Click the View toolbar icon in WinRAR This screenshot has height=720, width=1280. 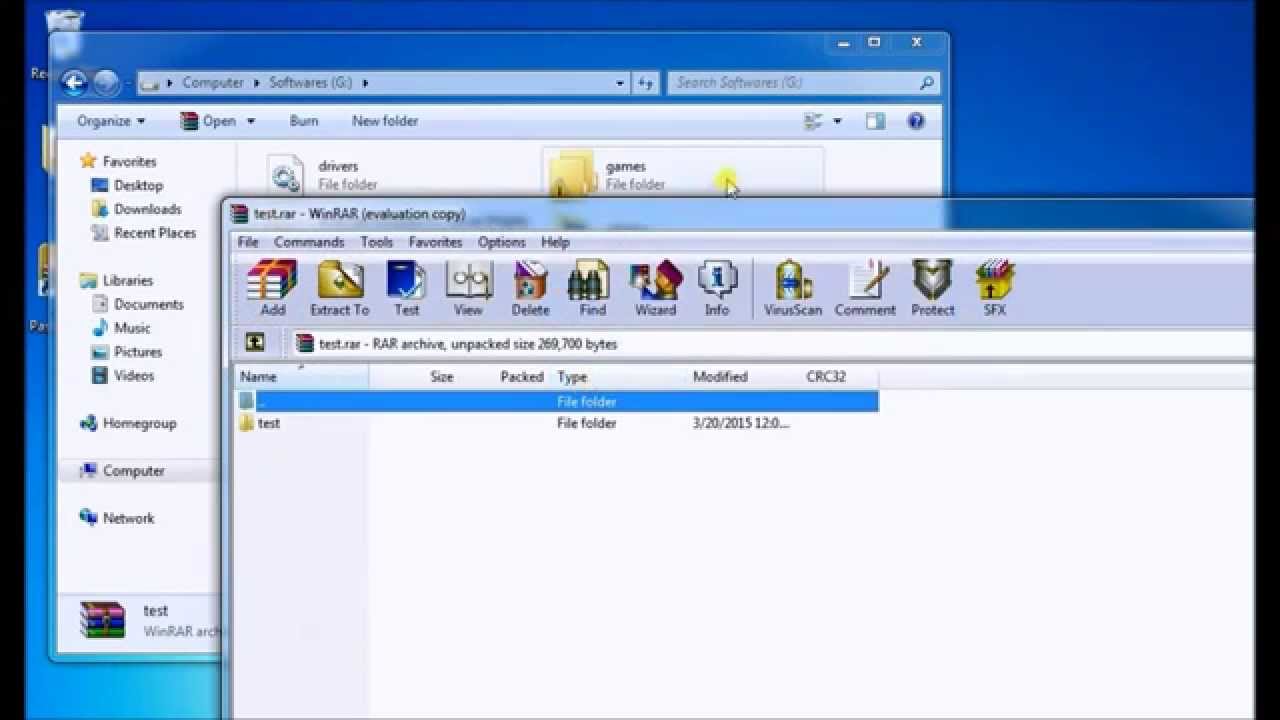coord(468,288)
